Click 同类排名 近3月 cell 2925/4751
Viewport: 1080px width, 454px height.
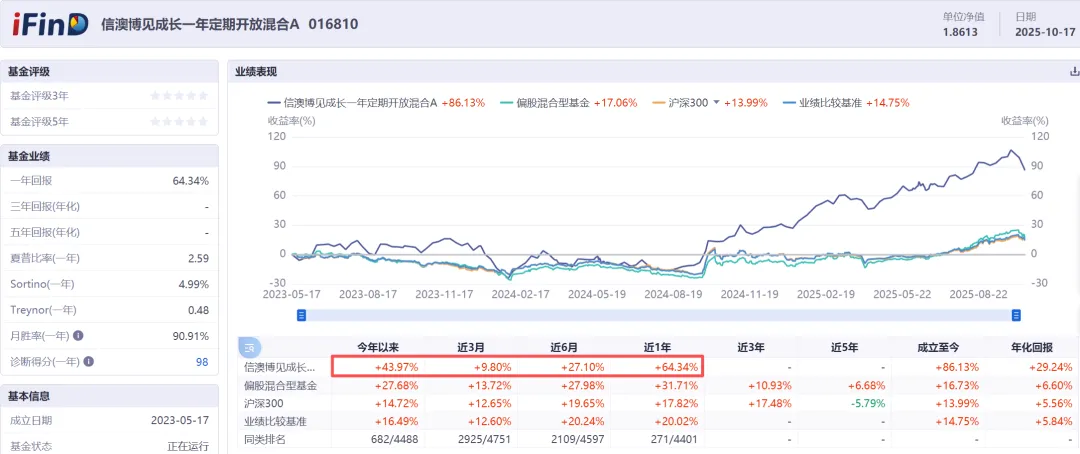click(x=487, y=439)
